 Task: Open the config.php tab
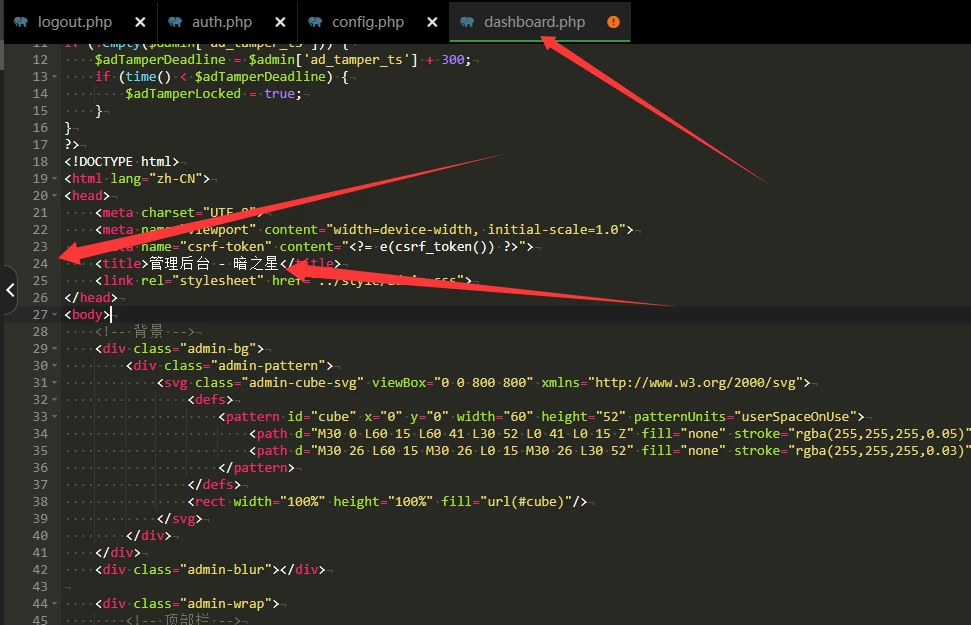pyautogui.click(x=368, y=22)
